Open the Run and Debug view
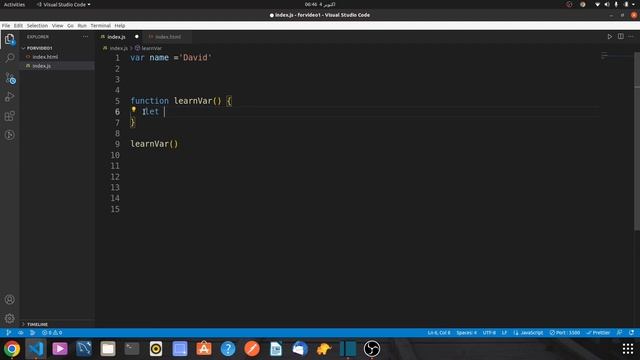 pyautogui.click(x=10, y=97)
